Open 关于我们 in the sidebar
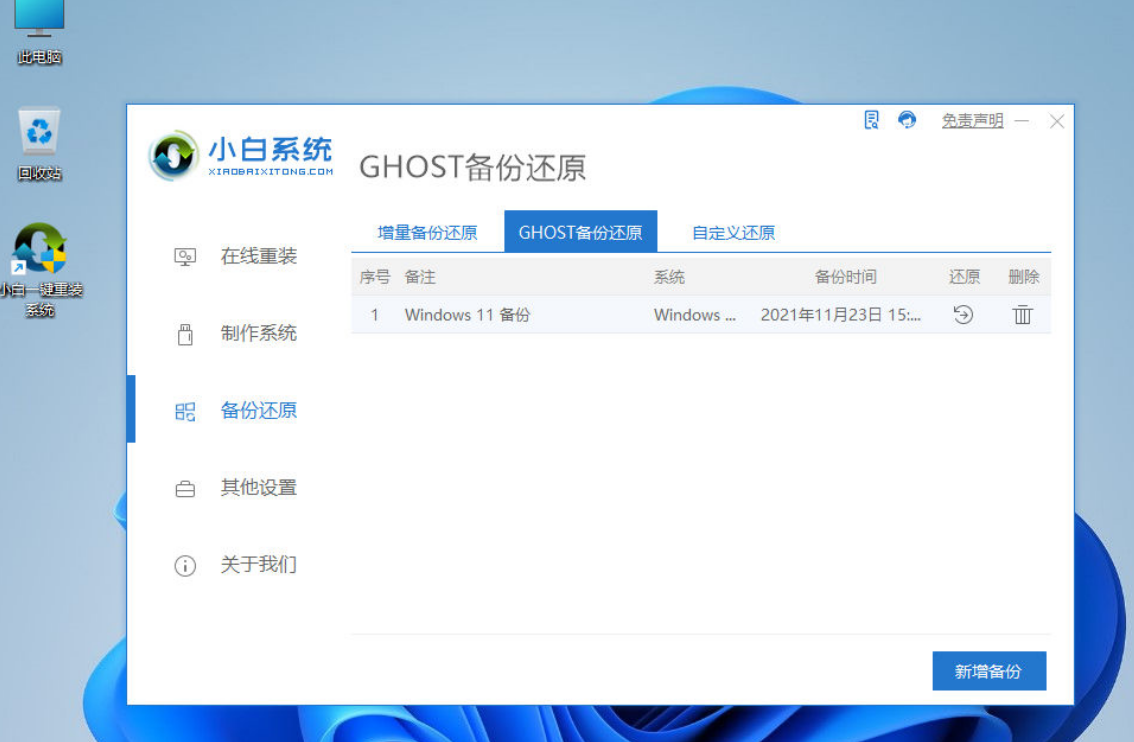Screen dimensions: 1134x742 tap(259, 564)
